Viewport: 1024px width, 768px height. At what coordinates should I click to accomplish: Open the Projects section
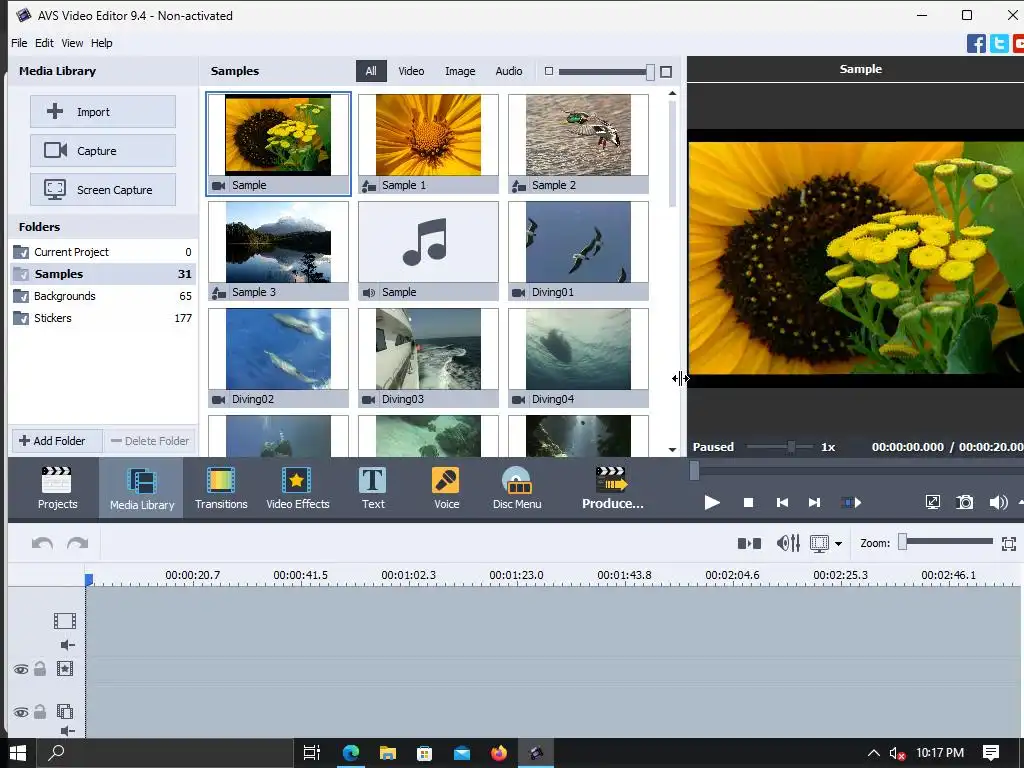click(x=57, y=488)
